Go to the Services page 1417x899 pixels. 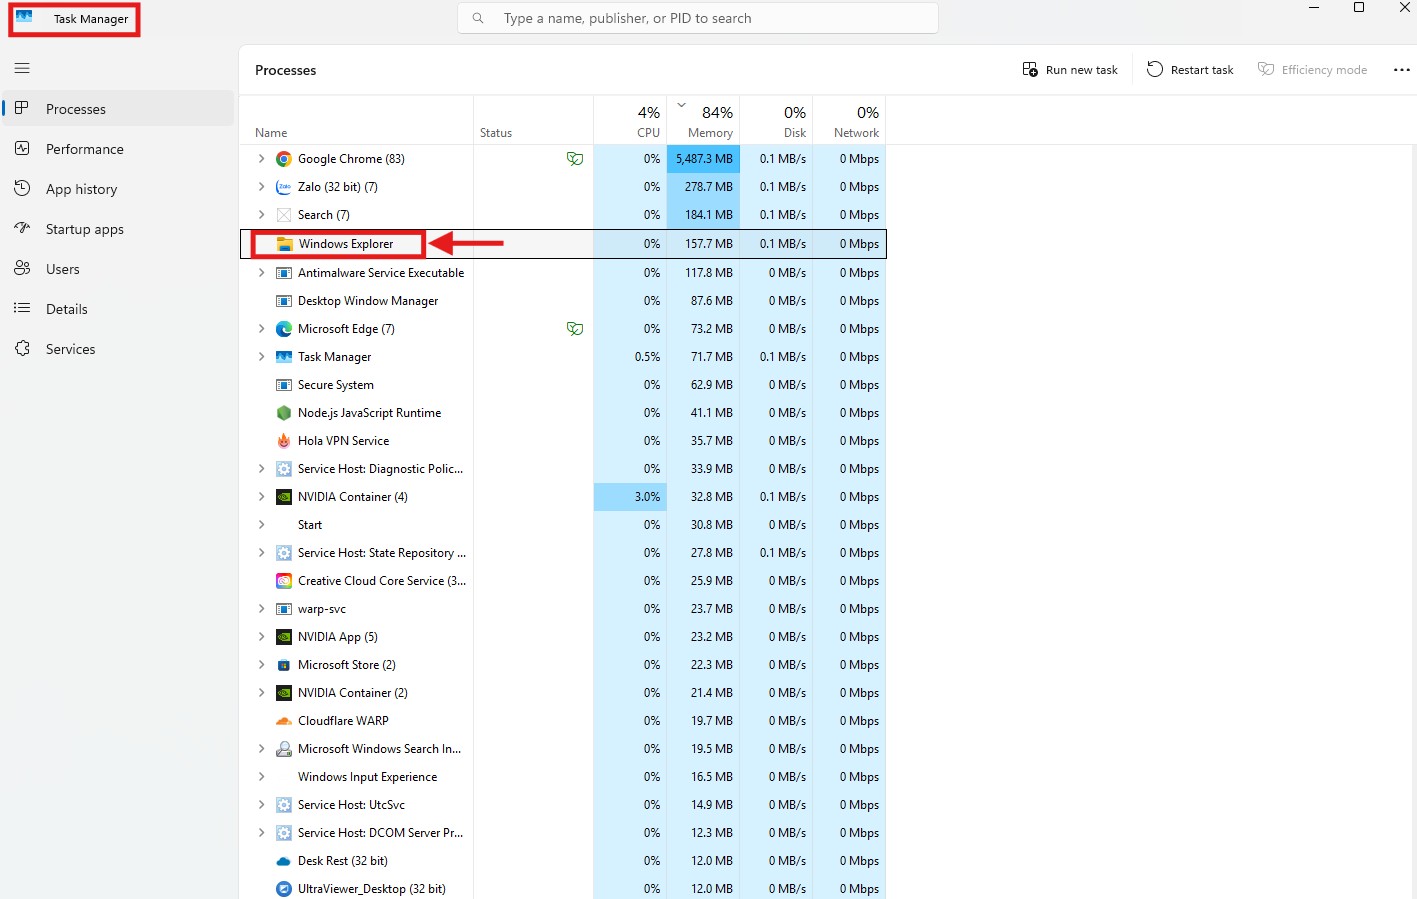pyautogui.click(x=70, y=349)
